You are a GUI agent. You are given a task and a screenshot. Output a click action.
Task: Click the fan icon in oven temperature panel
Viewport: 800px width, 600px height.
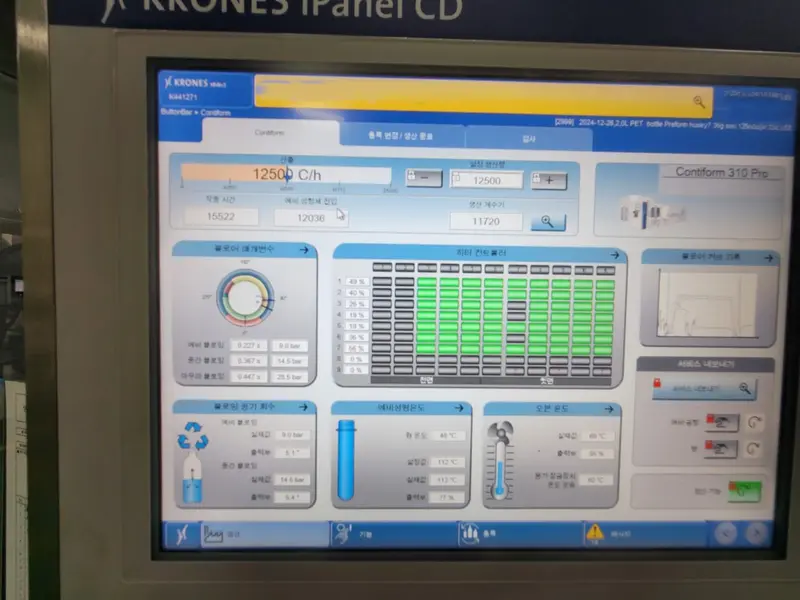(501, 431)
